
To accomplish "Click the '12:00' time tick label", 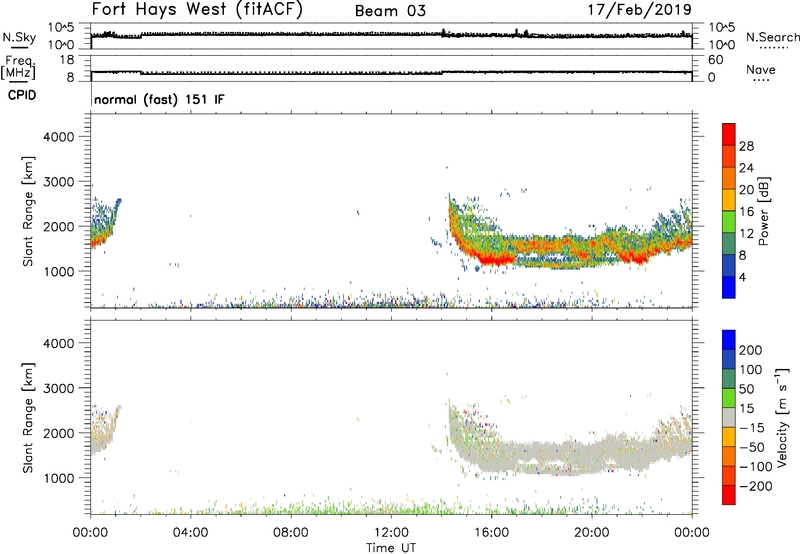I will 391,533.
